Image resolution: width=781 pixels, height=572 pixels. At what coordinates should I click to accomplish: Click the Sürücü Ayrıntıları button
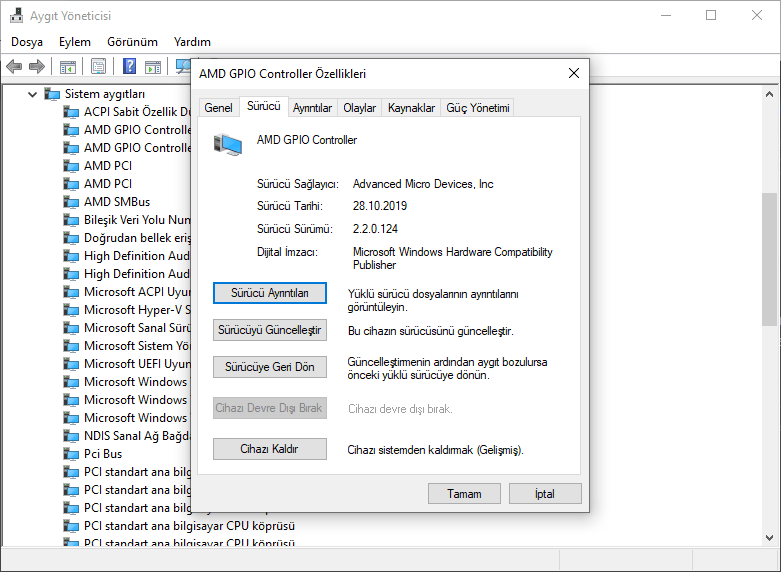click(x=270, y=293)
